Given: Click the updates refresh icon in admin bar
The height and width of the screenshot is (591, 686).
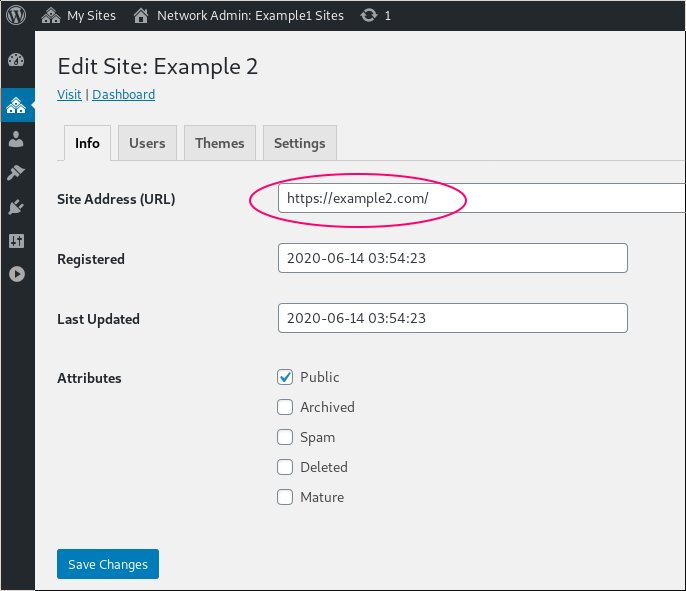Looking at the screenshot, I should point(369,15).
